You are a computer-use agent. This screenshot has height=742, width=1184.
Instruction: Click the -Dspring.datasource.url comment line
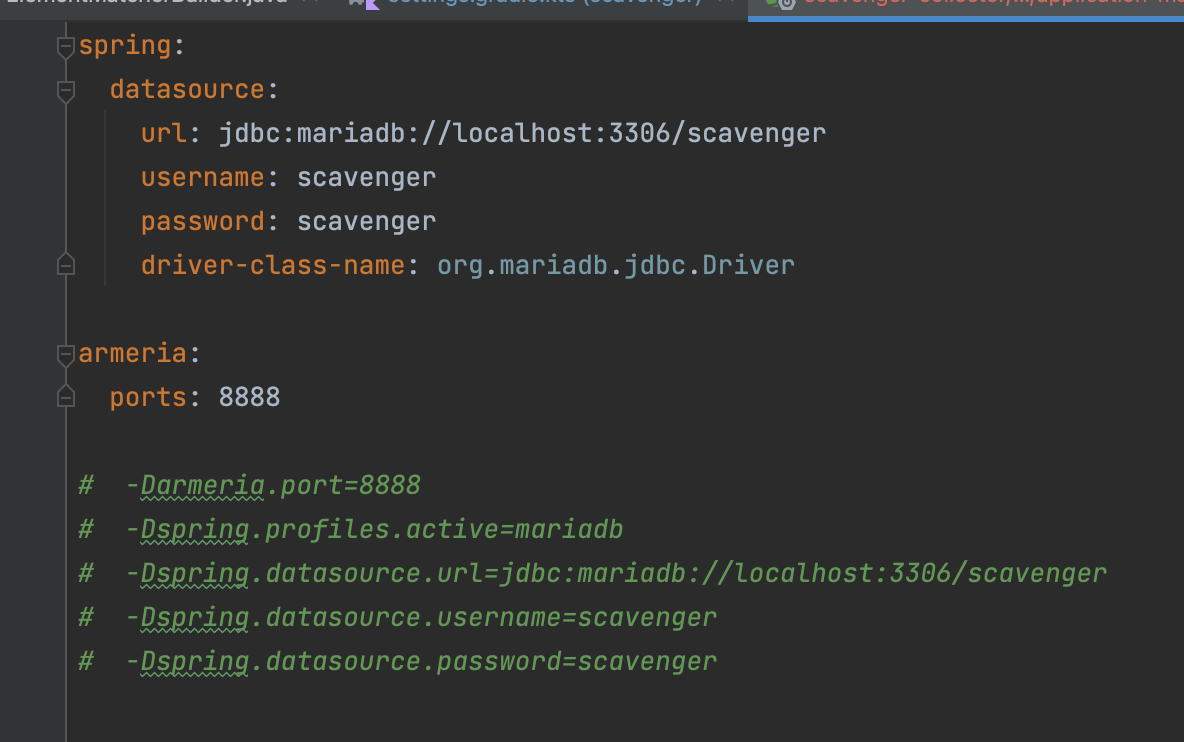[x=616, y=573]
